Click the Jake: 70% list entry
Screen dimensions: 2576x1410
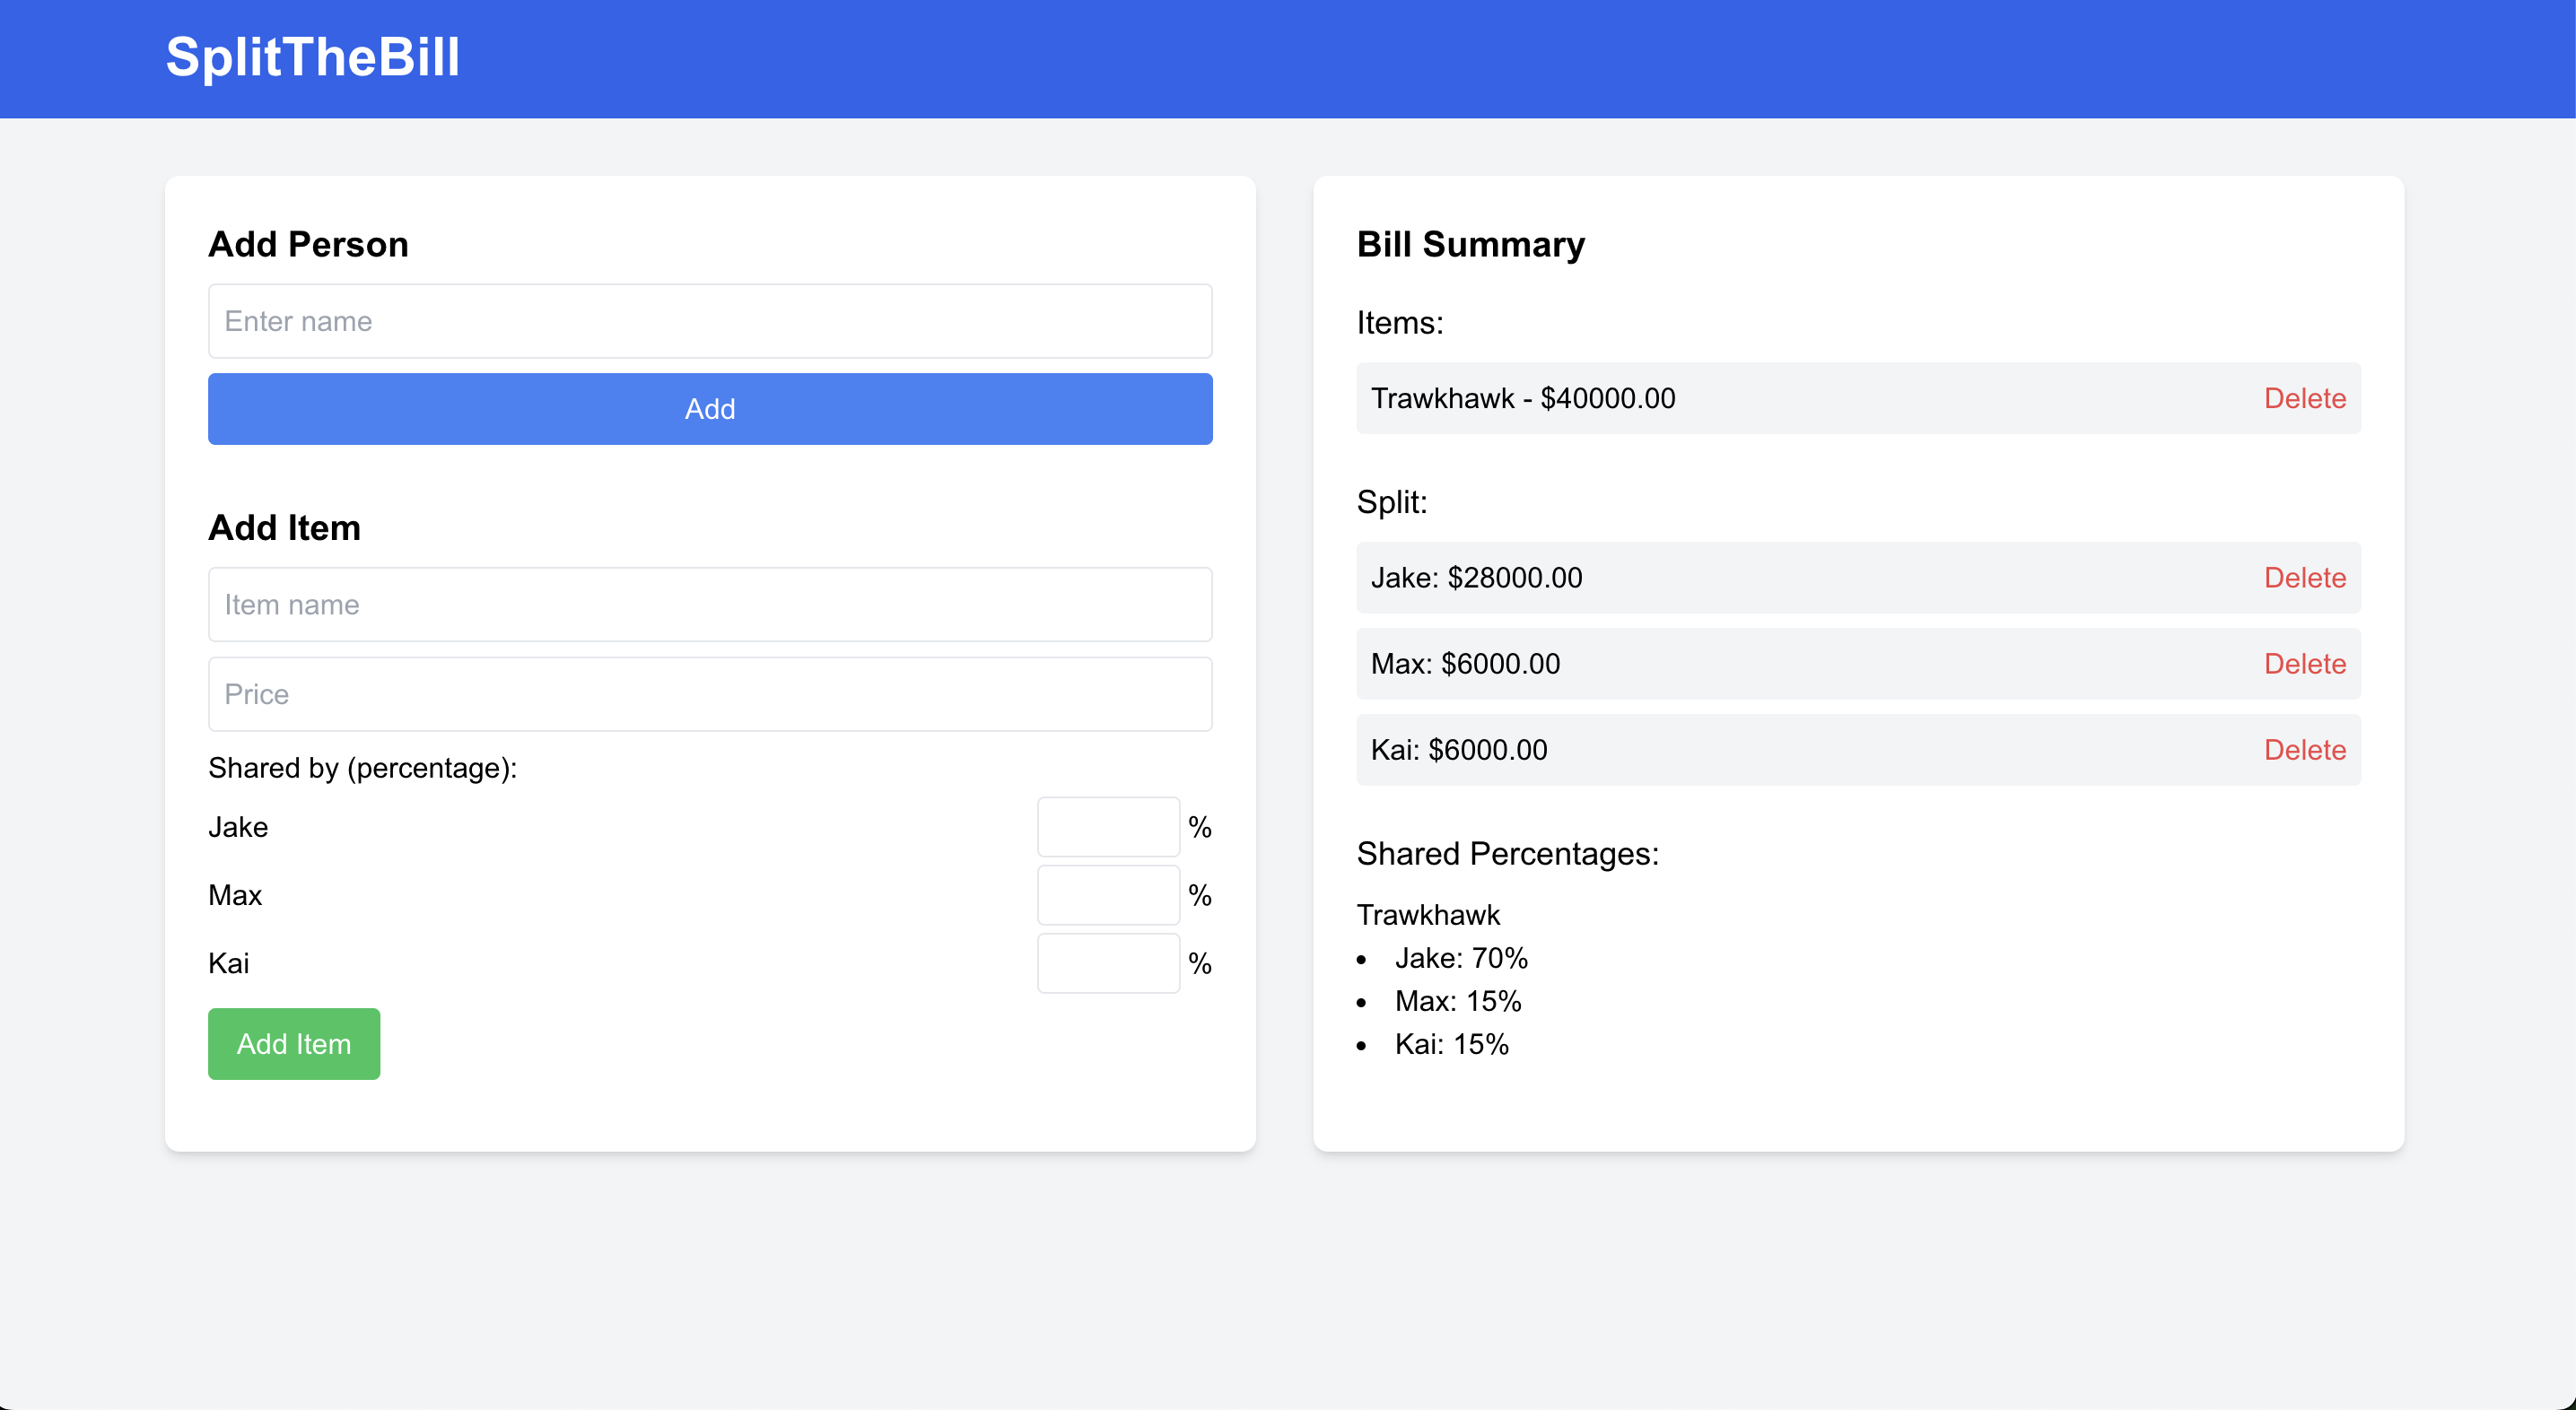coord(1461,958)
